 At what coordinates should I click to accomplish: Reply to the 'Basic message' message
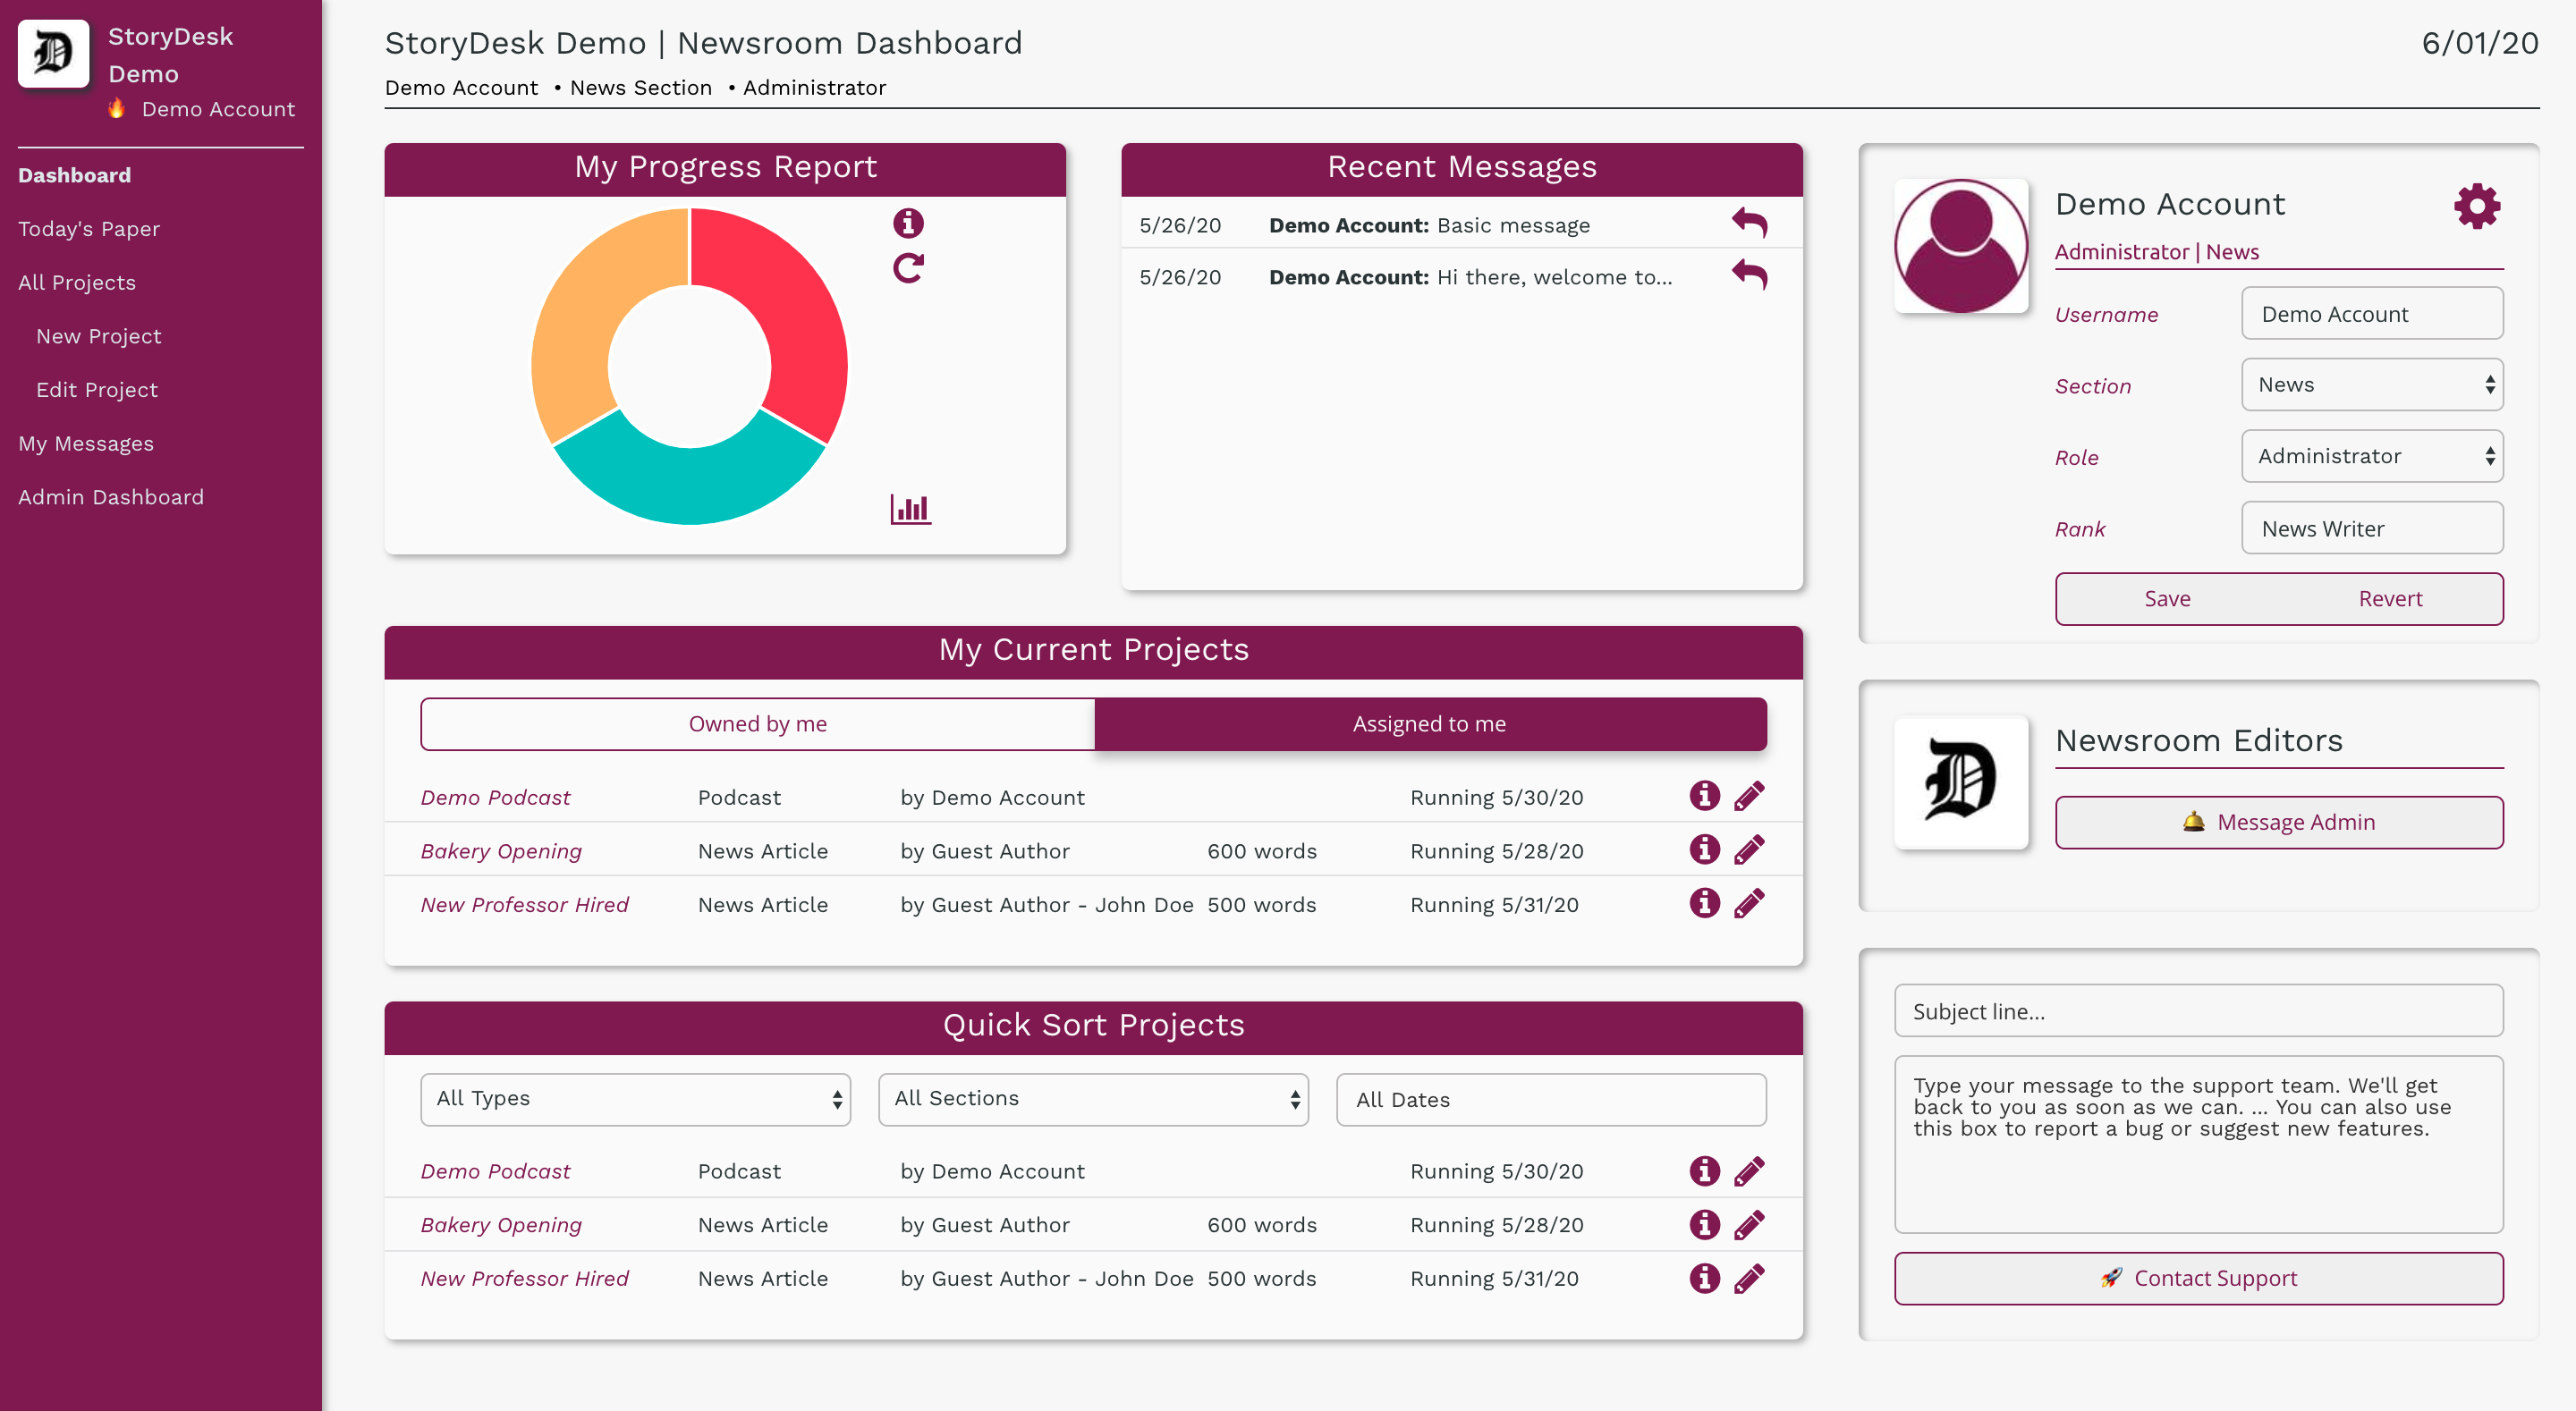pos(1749,223)
